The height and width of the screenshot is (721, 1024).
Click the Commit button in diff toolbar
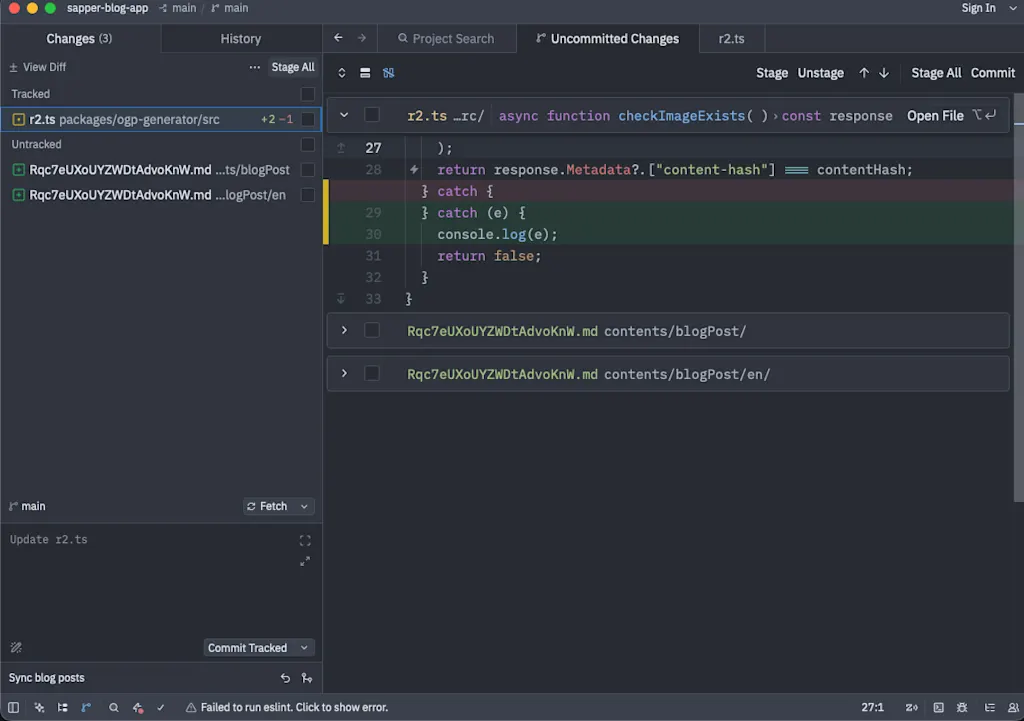[993, 73]
